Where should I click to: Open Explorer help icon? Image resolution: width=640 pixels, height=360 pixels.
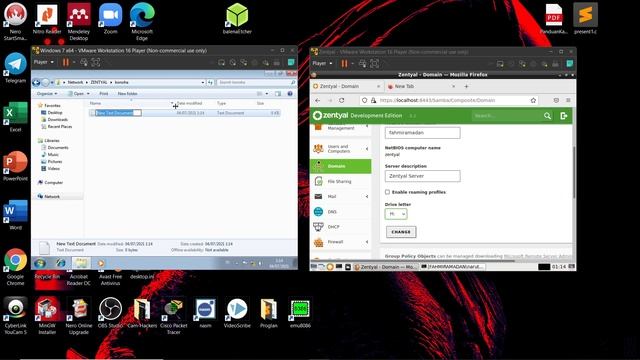(x=290, y=93)
